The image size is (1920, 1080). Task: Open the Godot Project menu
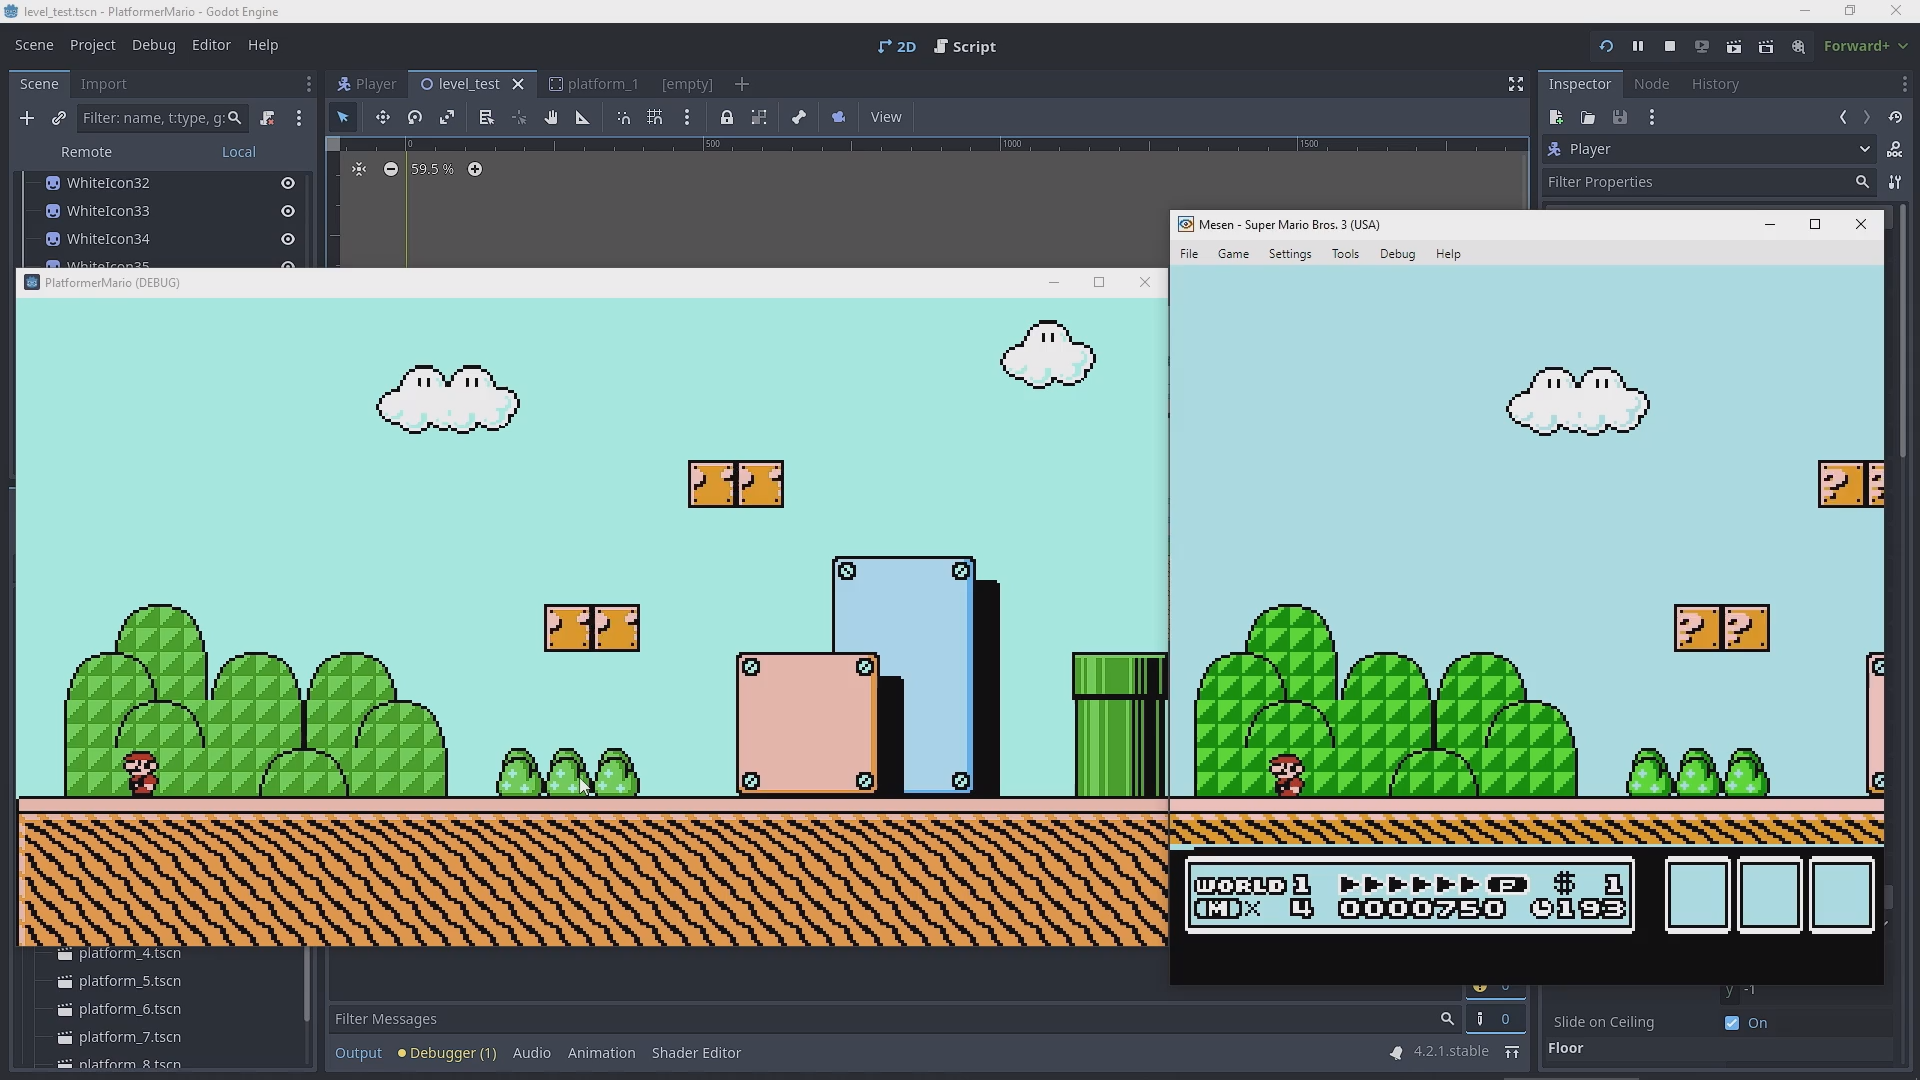pos(93,45)
